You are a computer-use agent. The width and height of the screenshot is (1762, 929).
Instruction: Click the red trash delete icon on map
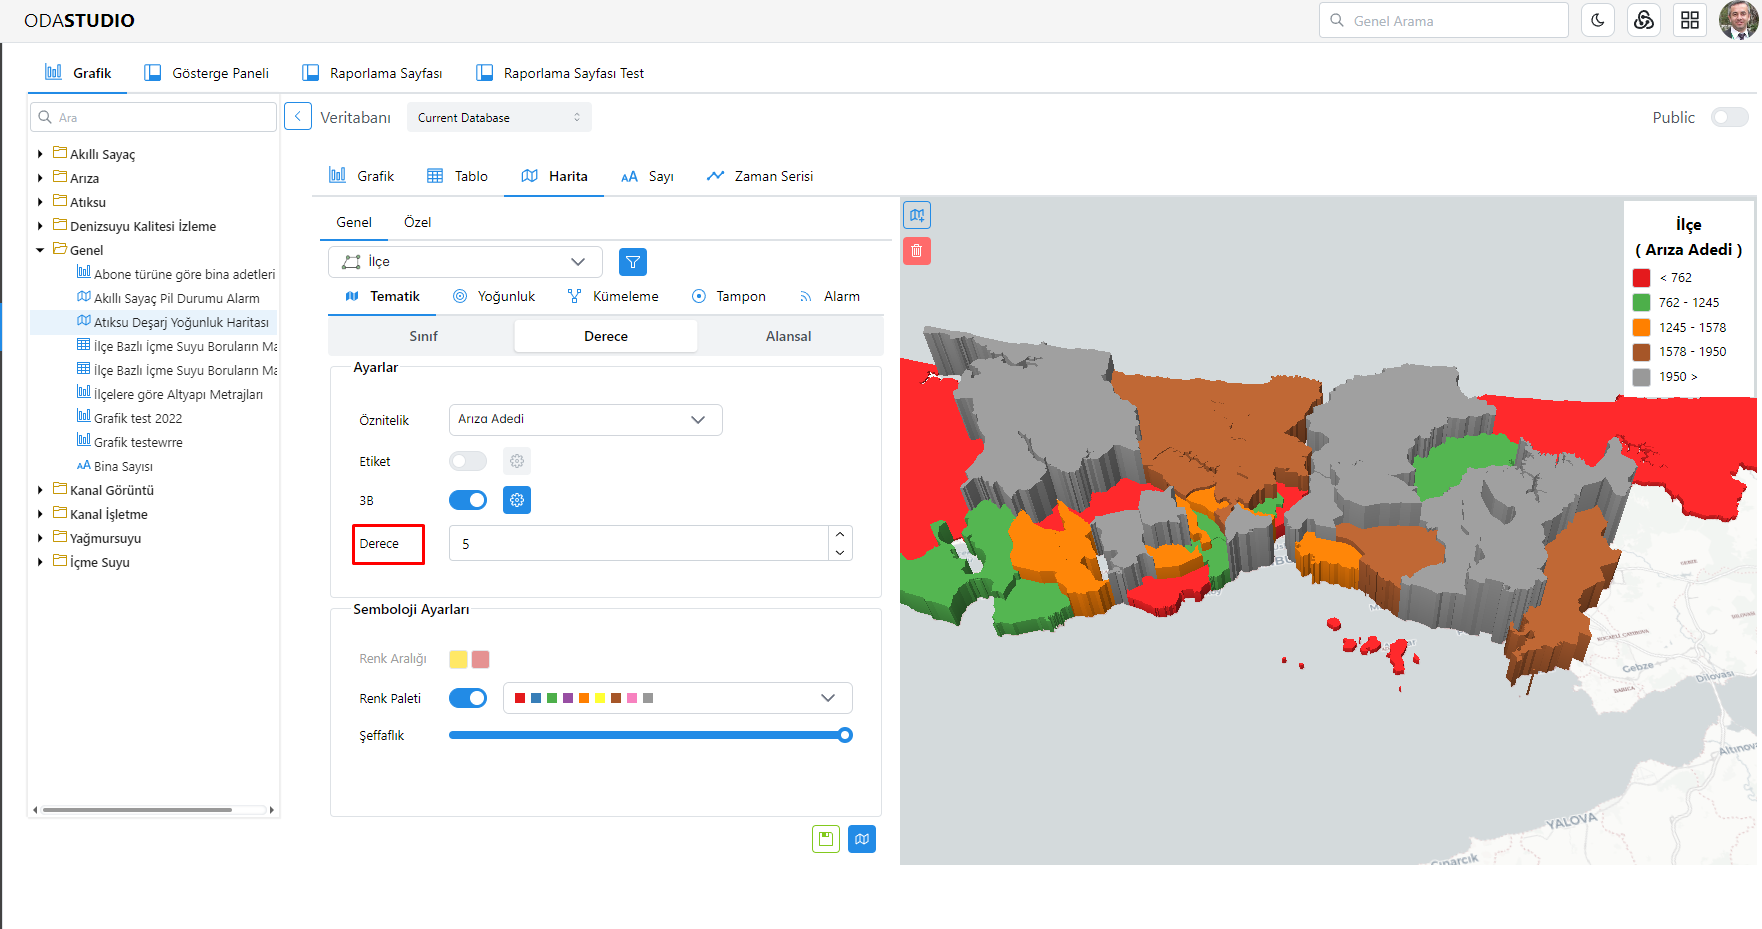tap(916, 251)
